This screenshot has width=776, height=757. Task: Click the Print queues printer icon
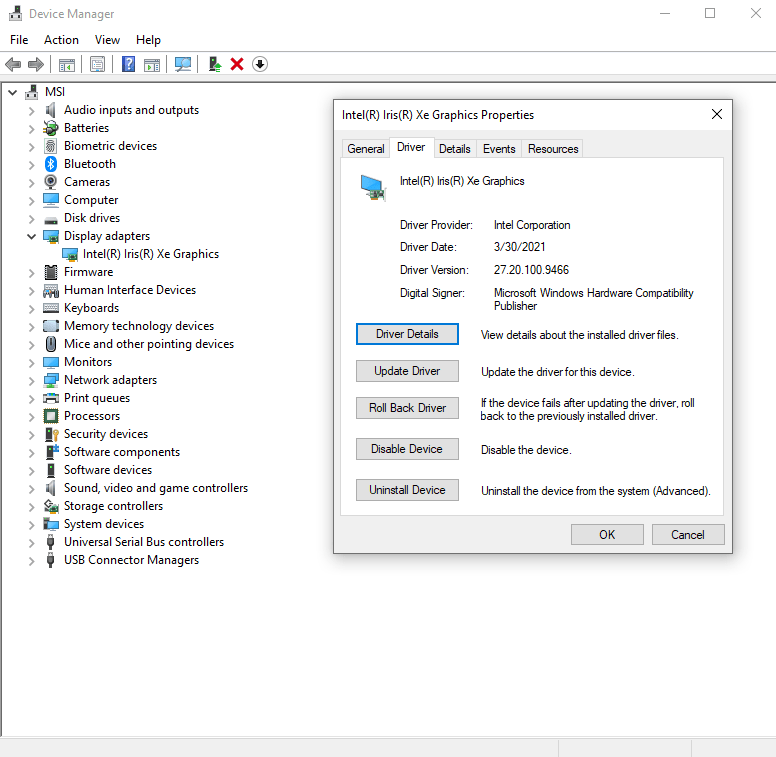pyautogui.click(x=50, y=398)
